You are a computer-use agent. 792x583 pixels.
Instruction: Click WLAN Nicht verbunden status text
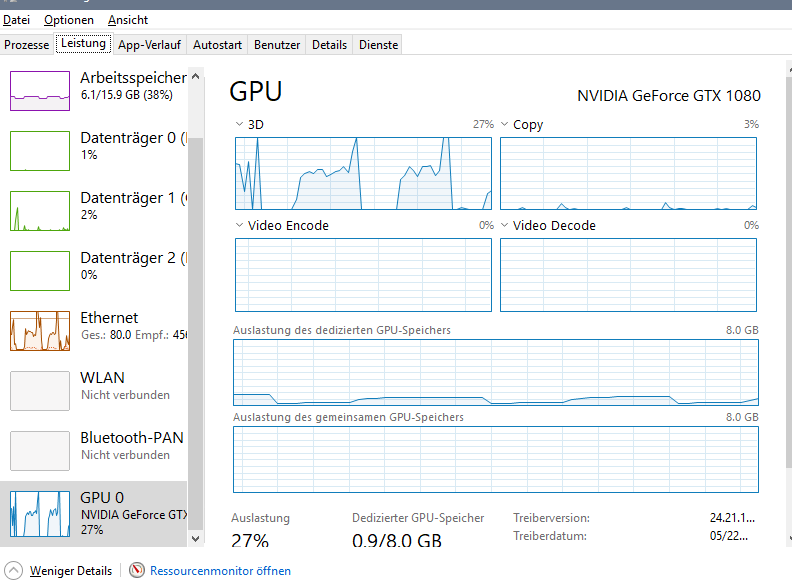point(125,395)
